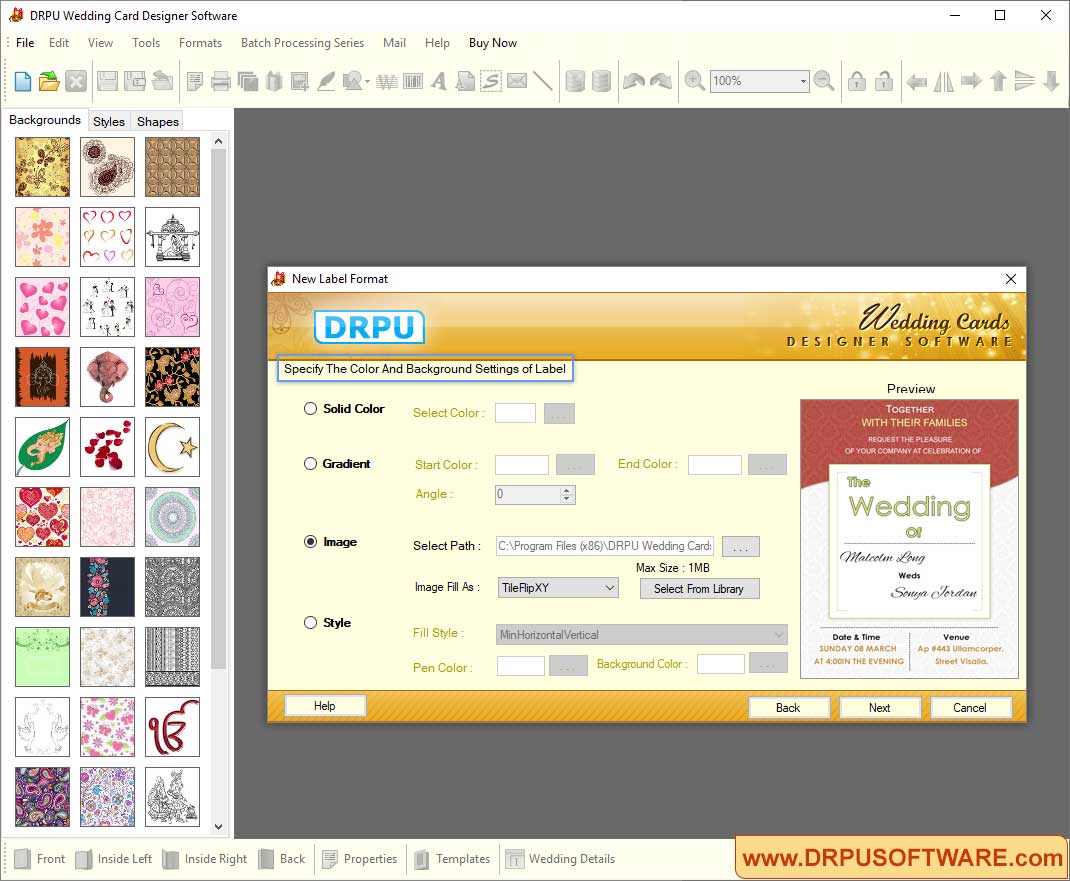Click the flip vertical triangles icon
Viewport: 1070px width, 881px height.
1024,81
